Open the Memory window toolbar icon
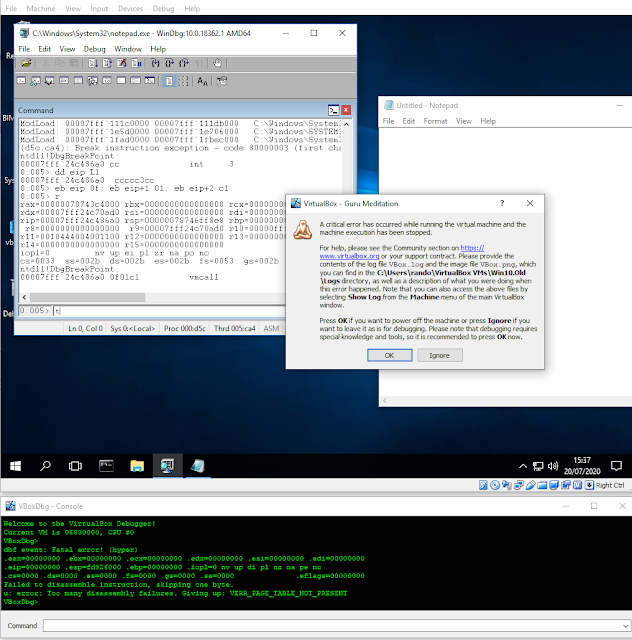The height and width of the screenshot is (640, 632). [78, 80]
